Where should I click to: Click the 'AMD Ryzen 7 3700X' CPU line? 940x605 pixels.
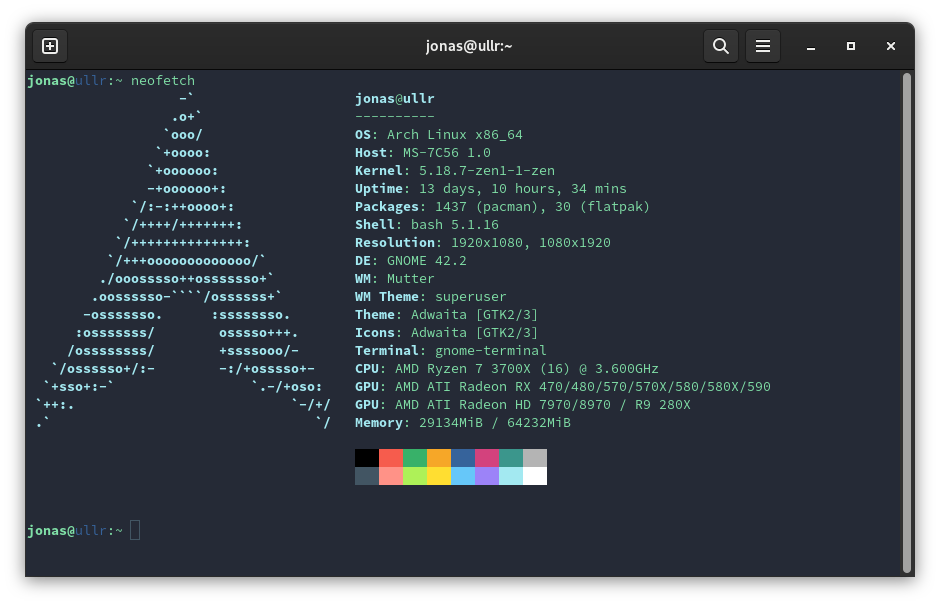pyautogui.click(x=507, y=368)
